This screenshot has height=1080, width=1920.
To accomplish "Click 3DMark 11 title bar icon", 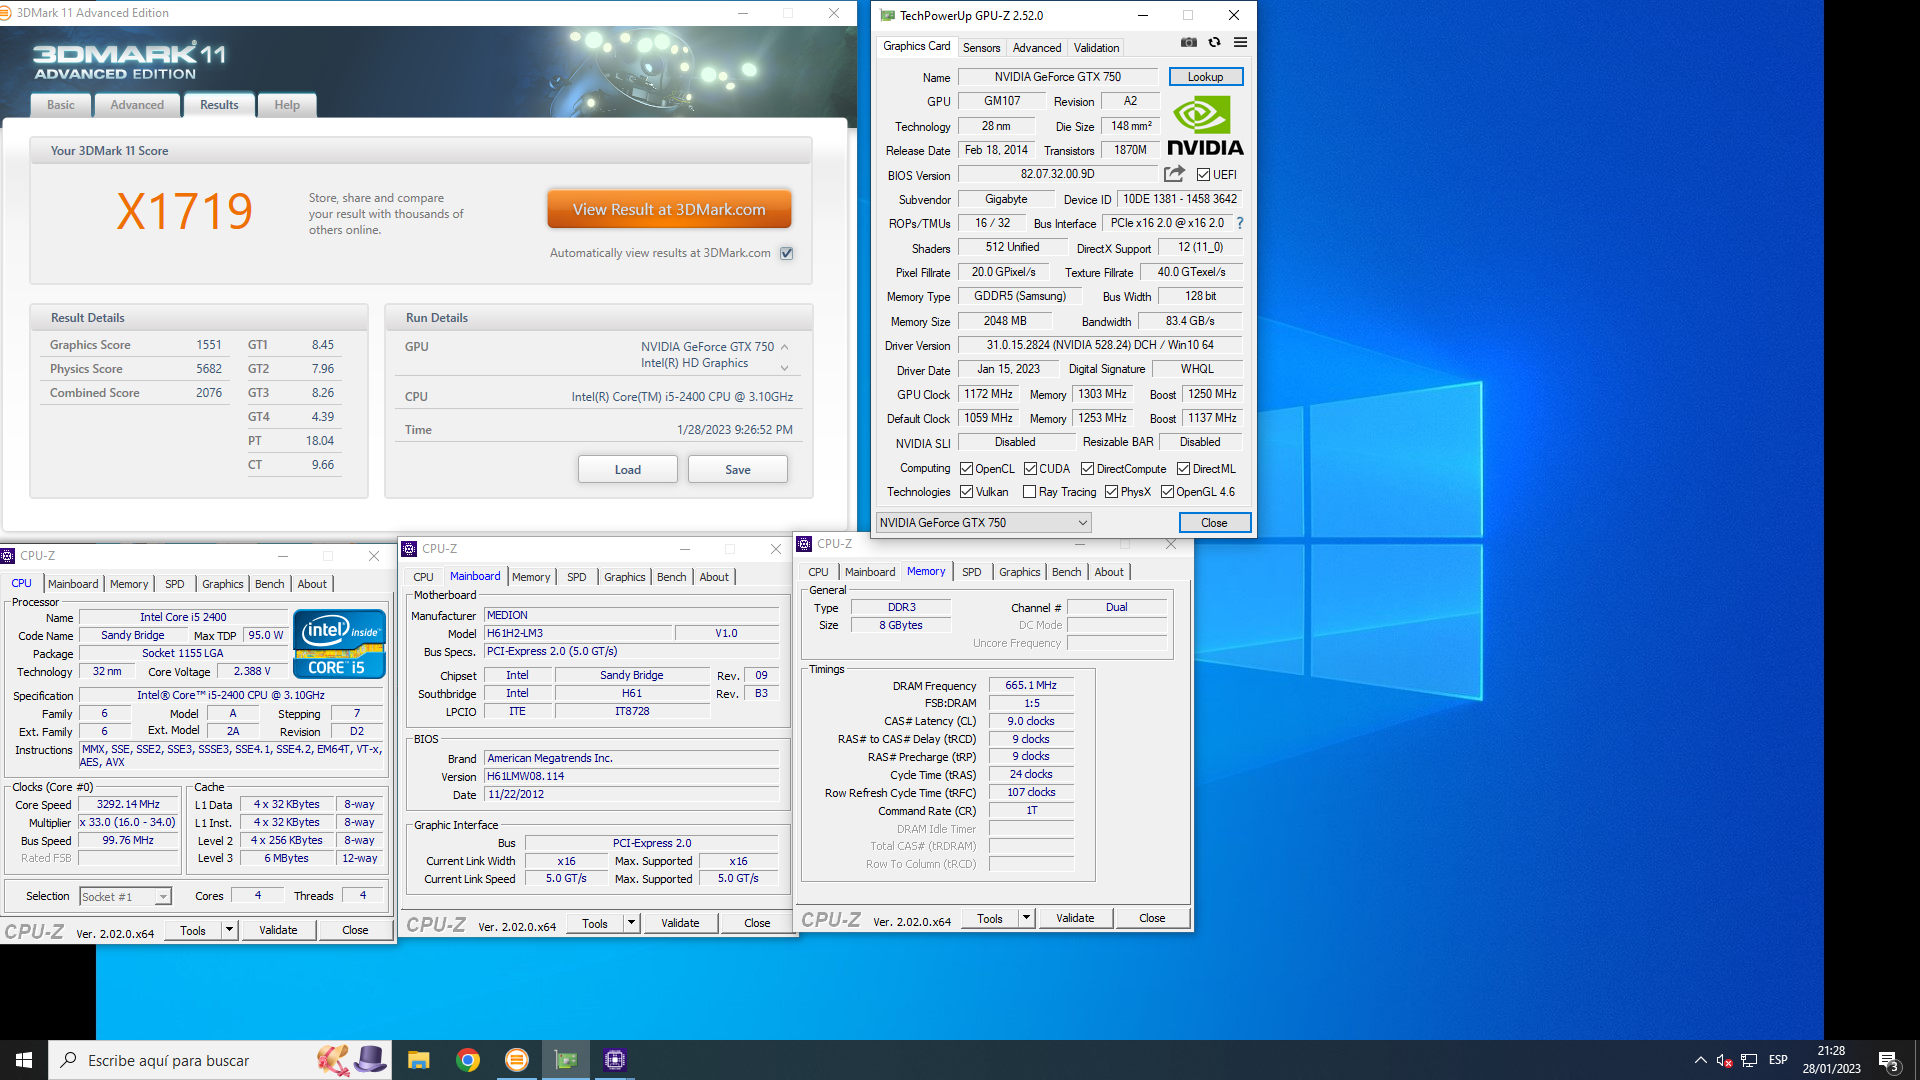I will 7,13.
